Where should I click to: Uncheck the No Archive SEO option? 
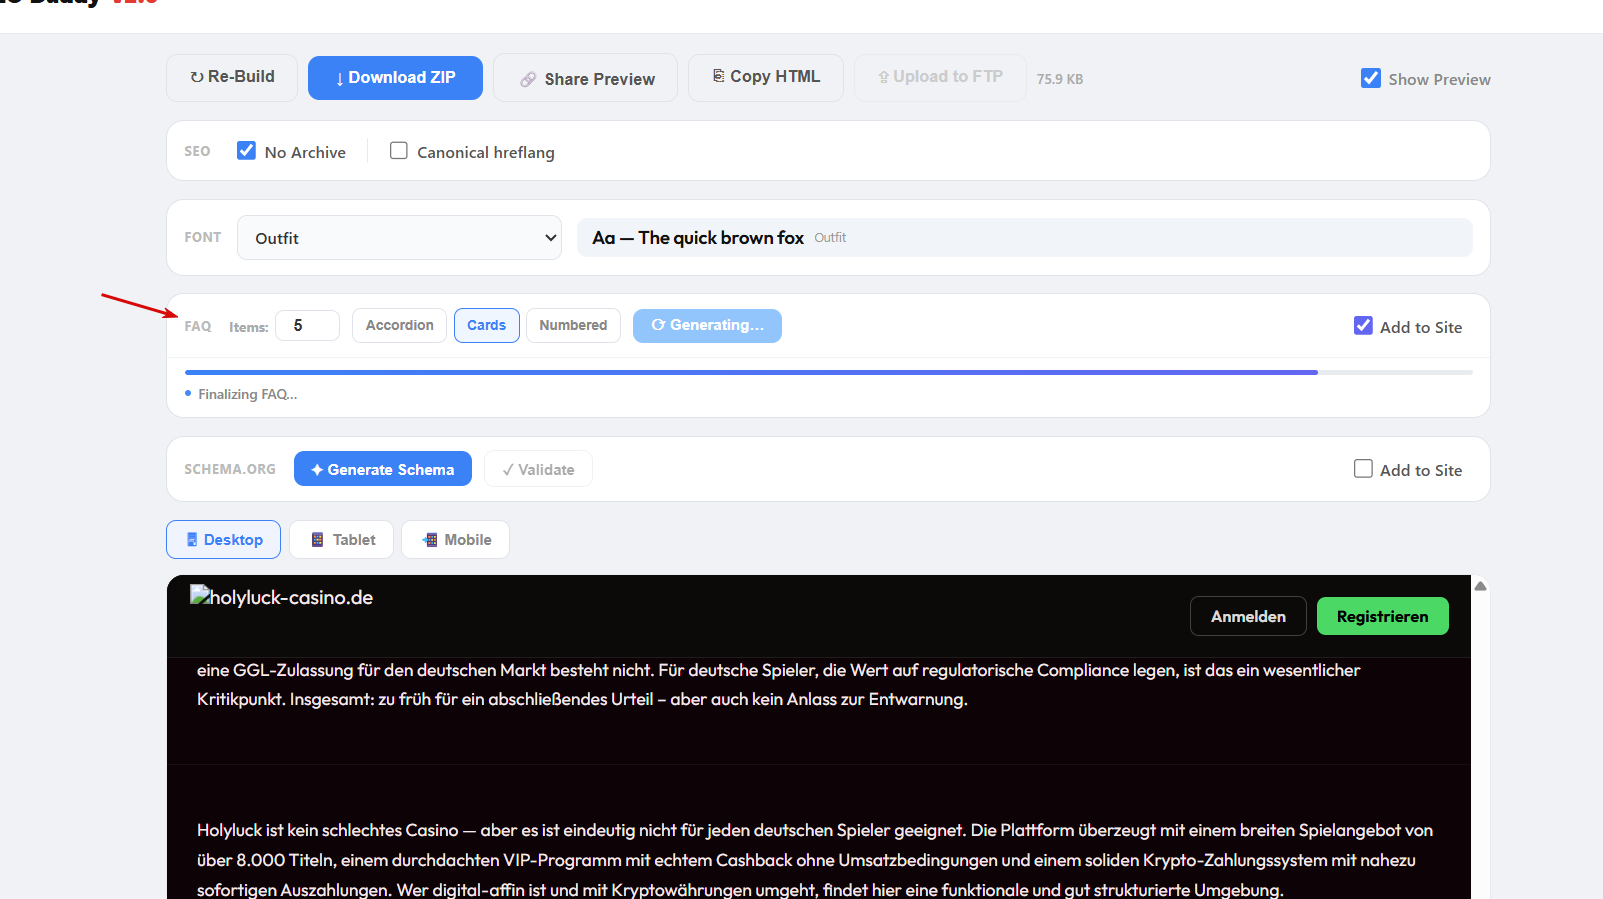[x=246, y=150]
